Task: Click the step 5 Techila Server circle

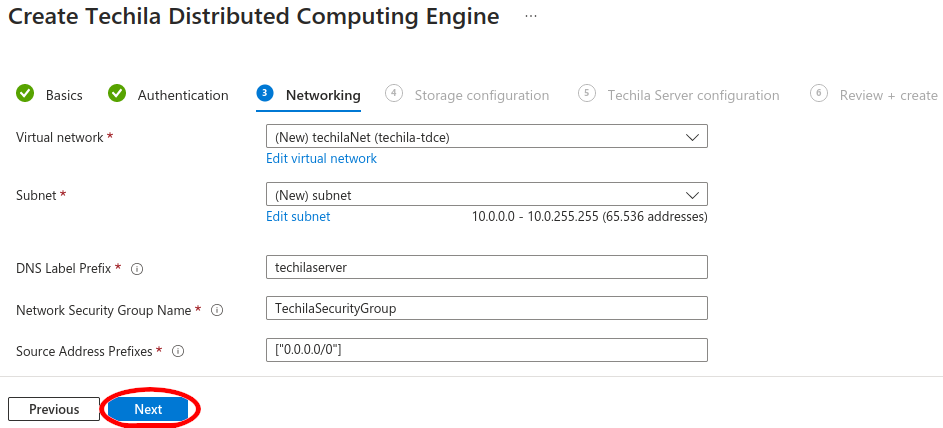Action: (587, 93)
